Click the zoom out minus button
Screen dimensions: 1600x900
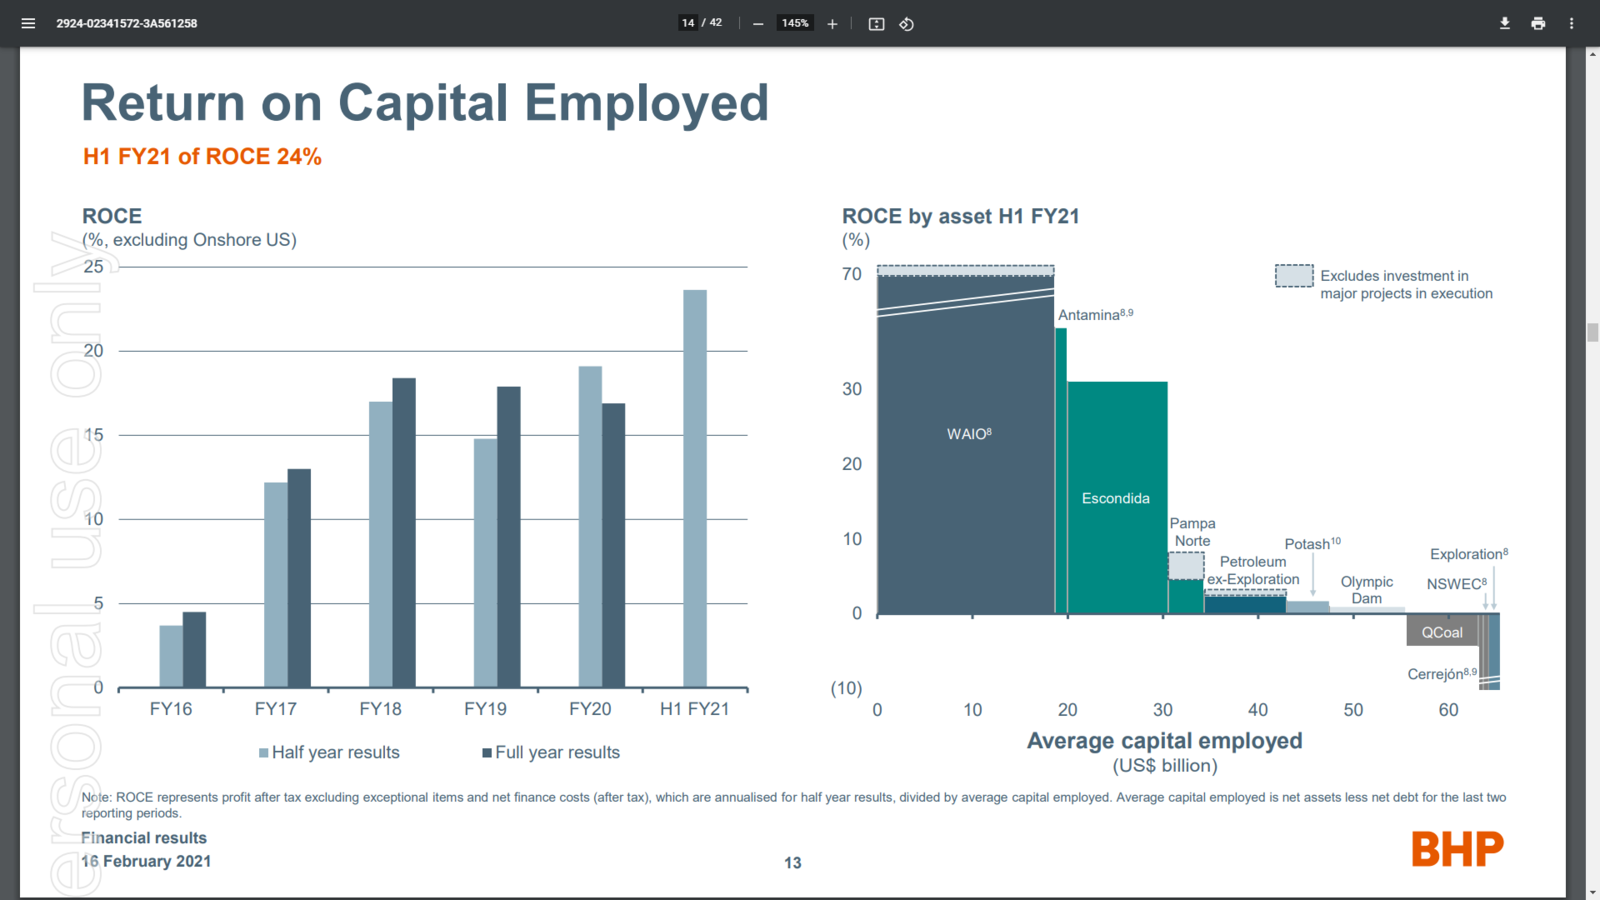758,23
